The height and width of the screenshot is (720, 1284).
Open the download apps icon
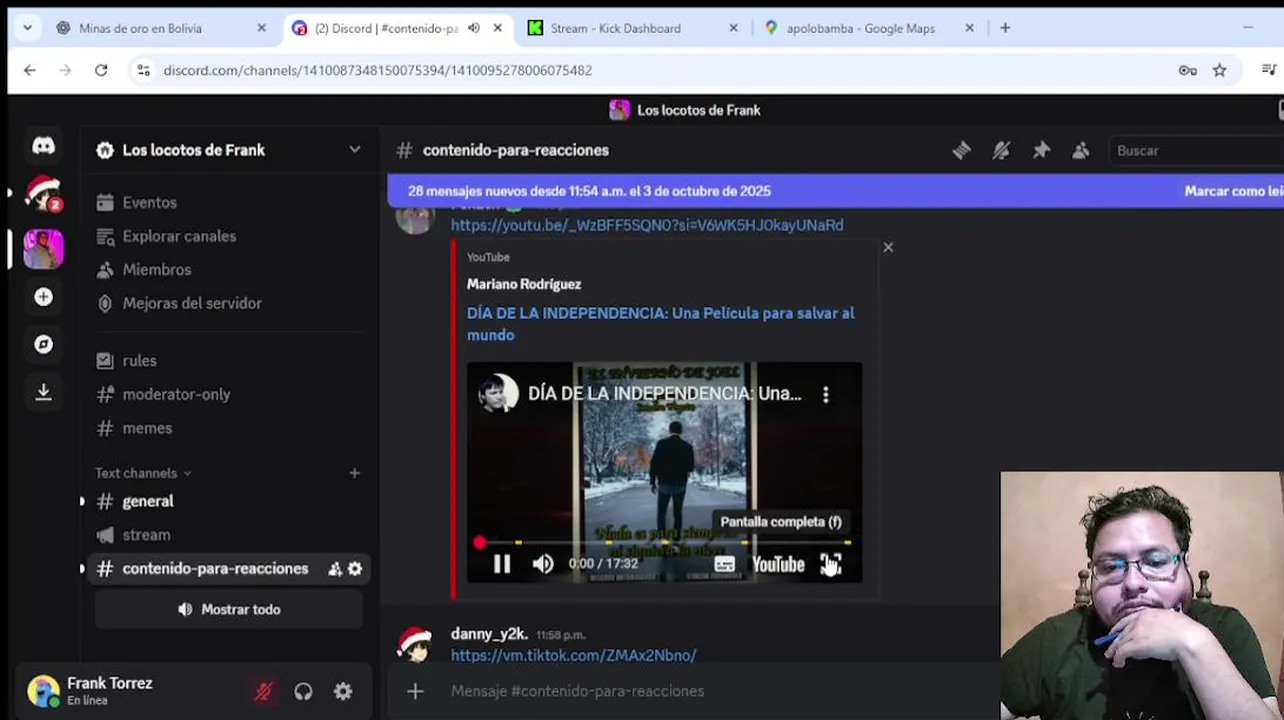pyautogui.click(x=43, y=392)
